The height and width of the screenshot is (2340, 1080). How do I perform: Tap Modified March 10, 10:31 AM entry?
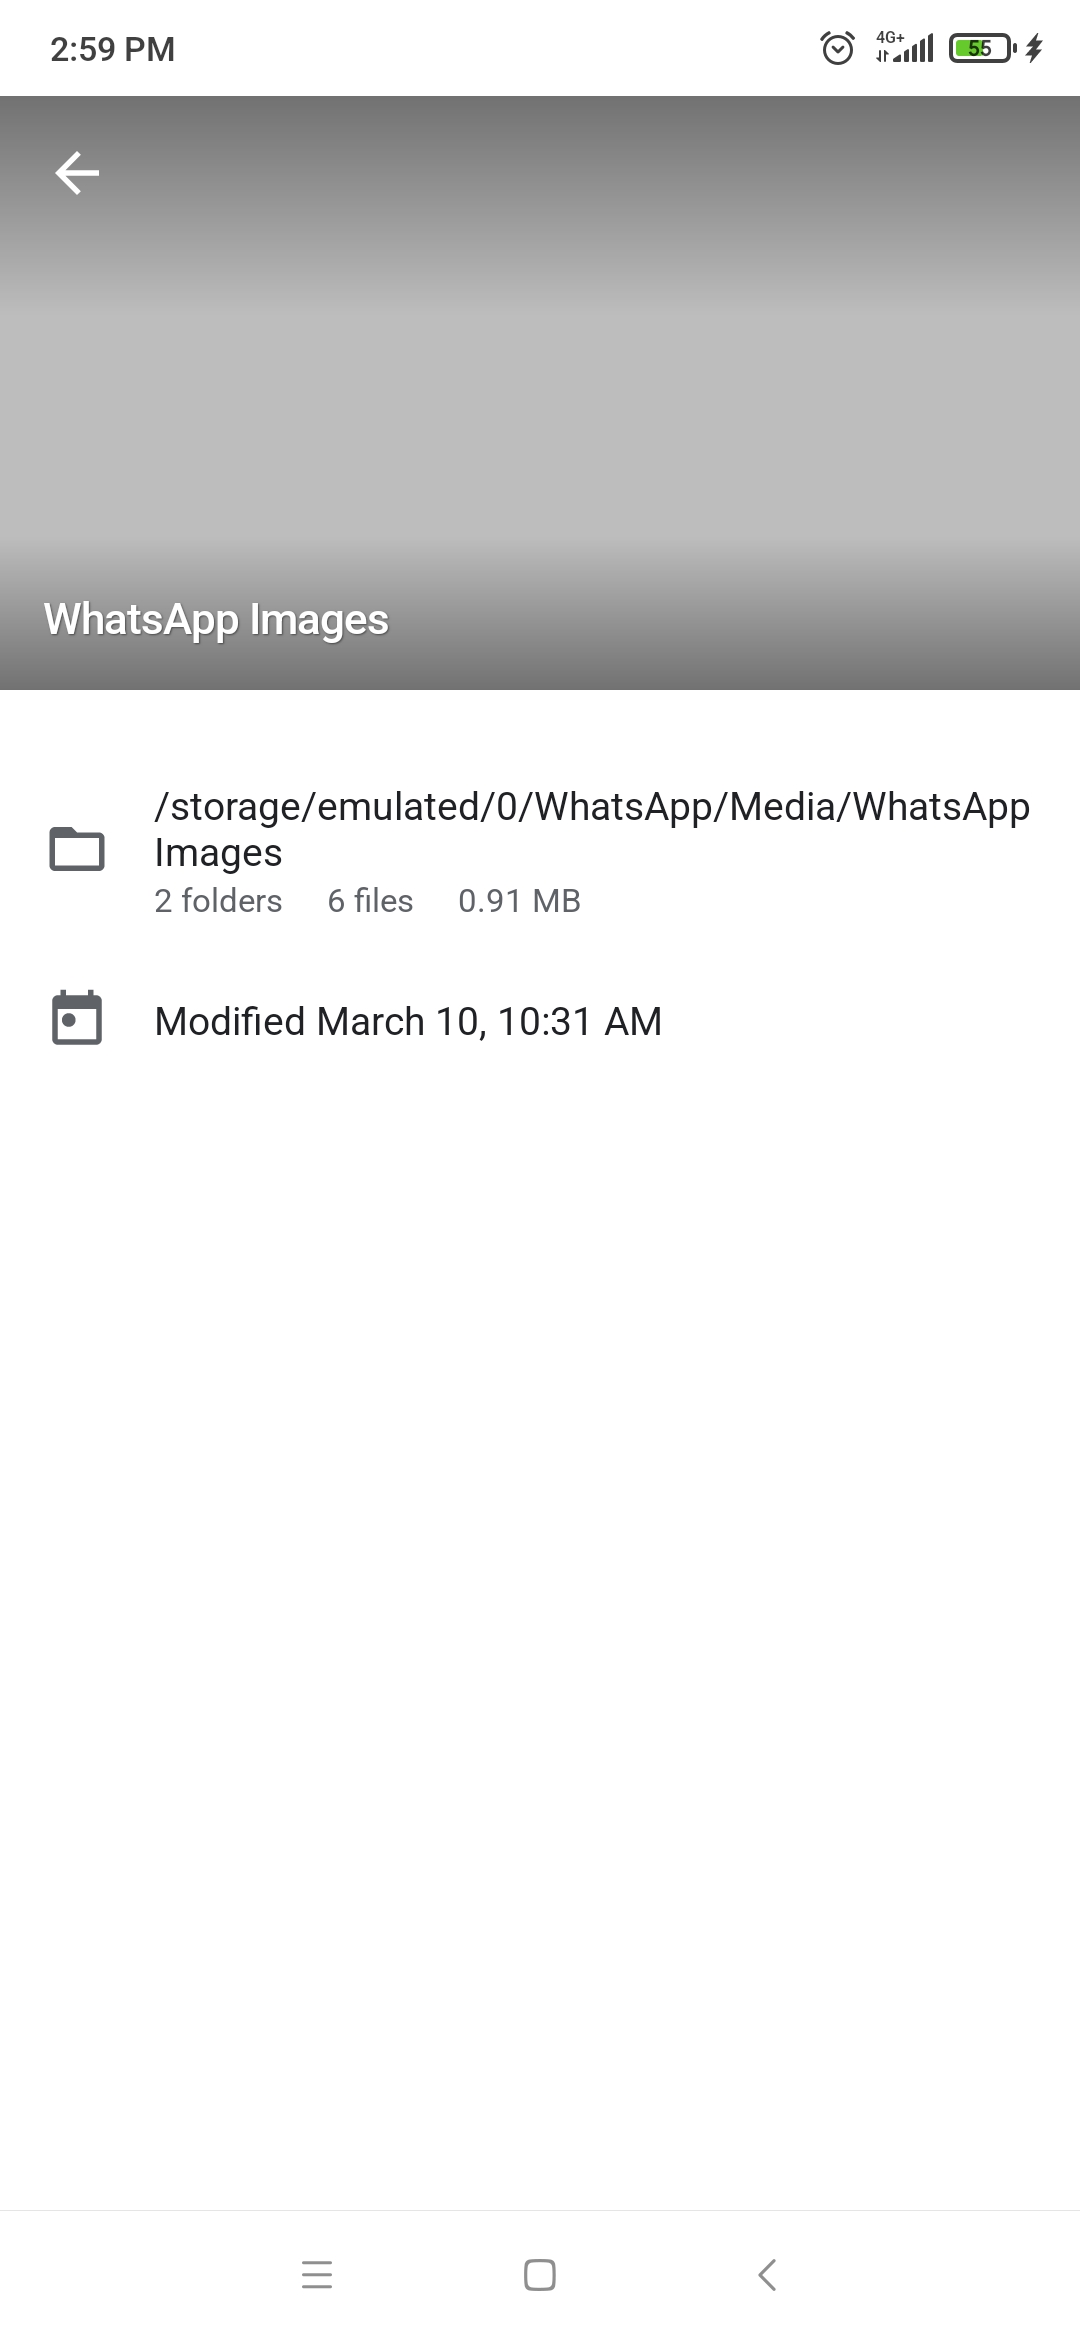(408, 1022)
